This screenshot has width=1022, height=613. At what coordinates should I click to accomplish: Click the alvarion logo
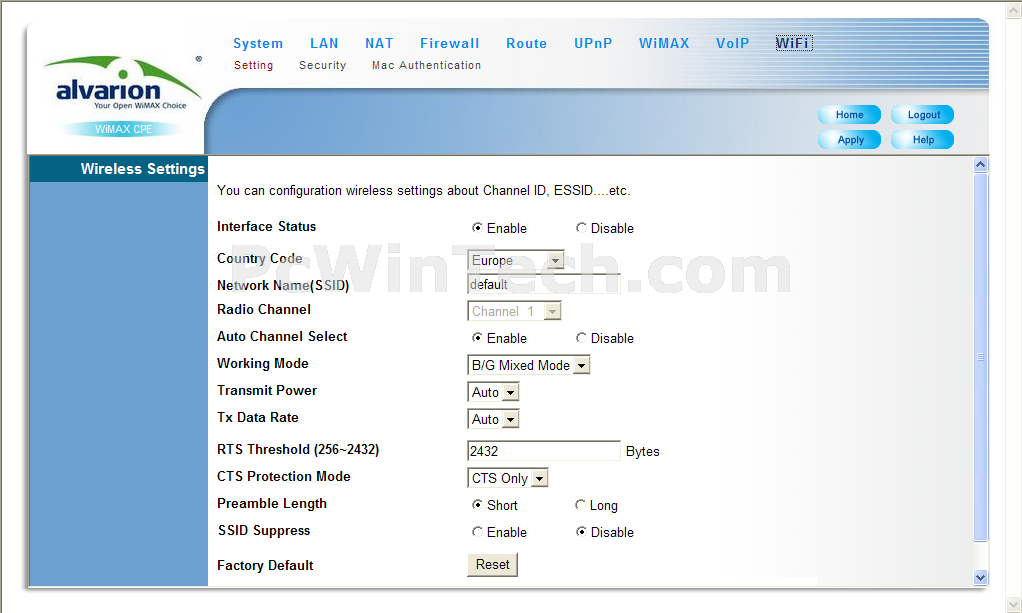point(123,83)
